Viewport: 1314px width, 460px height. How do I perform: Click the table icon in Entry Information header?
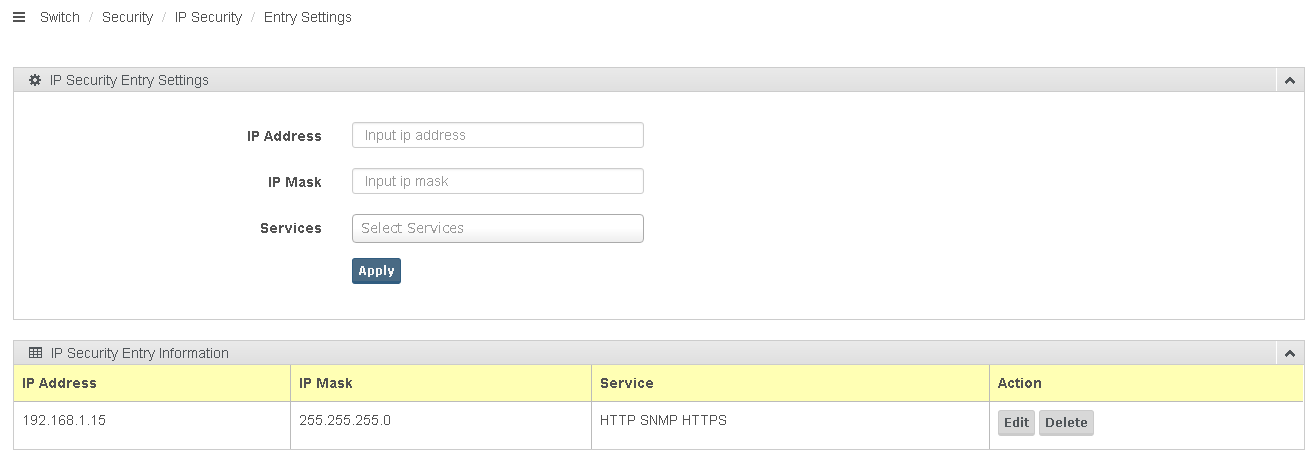coord(35,353)
